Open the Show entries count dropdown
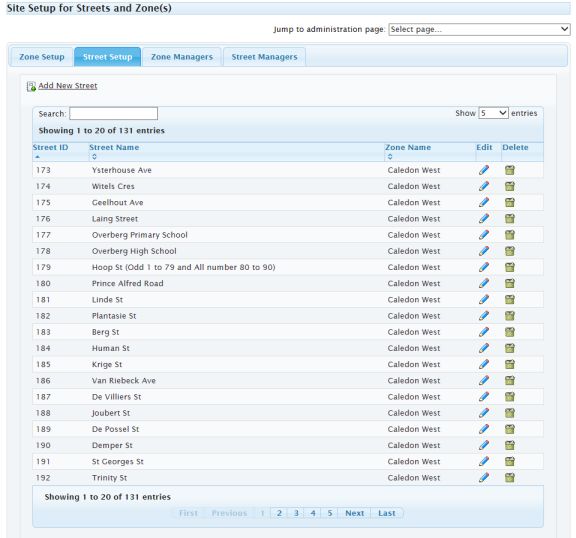The width and height of the screenshot is (576, 538). pos(493,113)
